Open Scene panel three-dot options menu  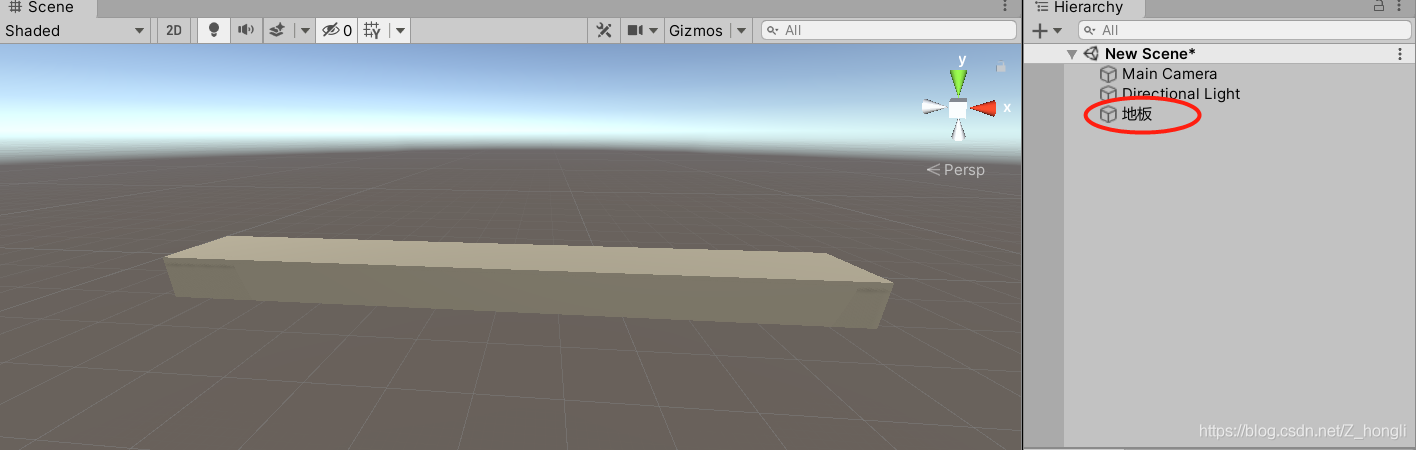(1005, 7)
